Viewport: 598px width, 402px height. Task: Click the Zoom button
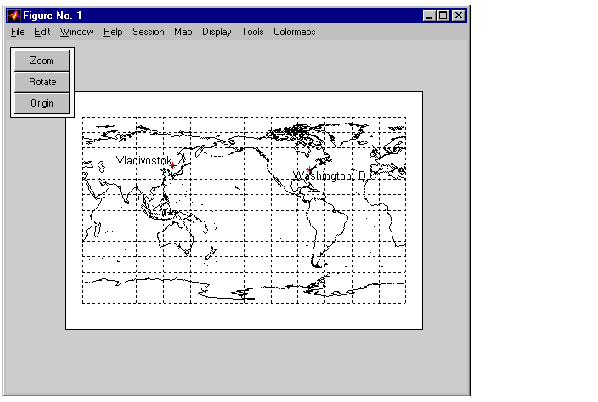tap(42, 61)
